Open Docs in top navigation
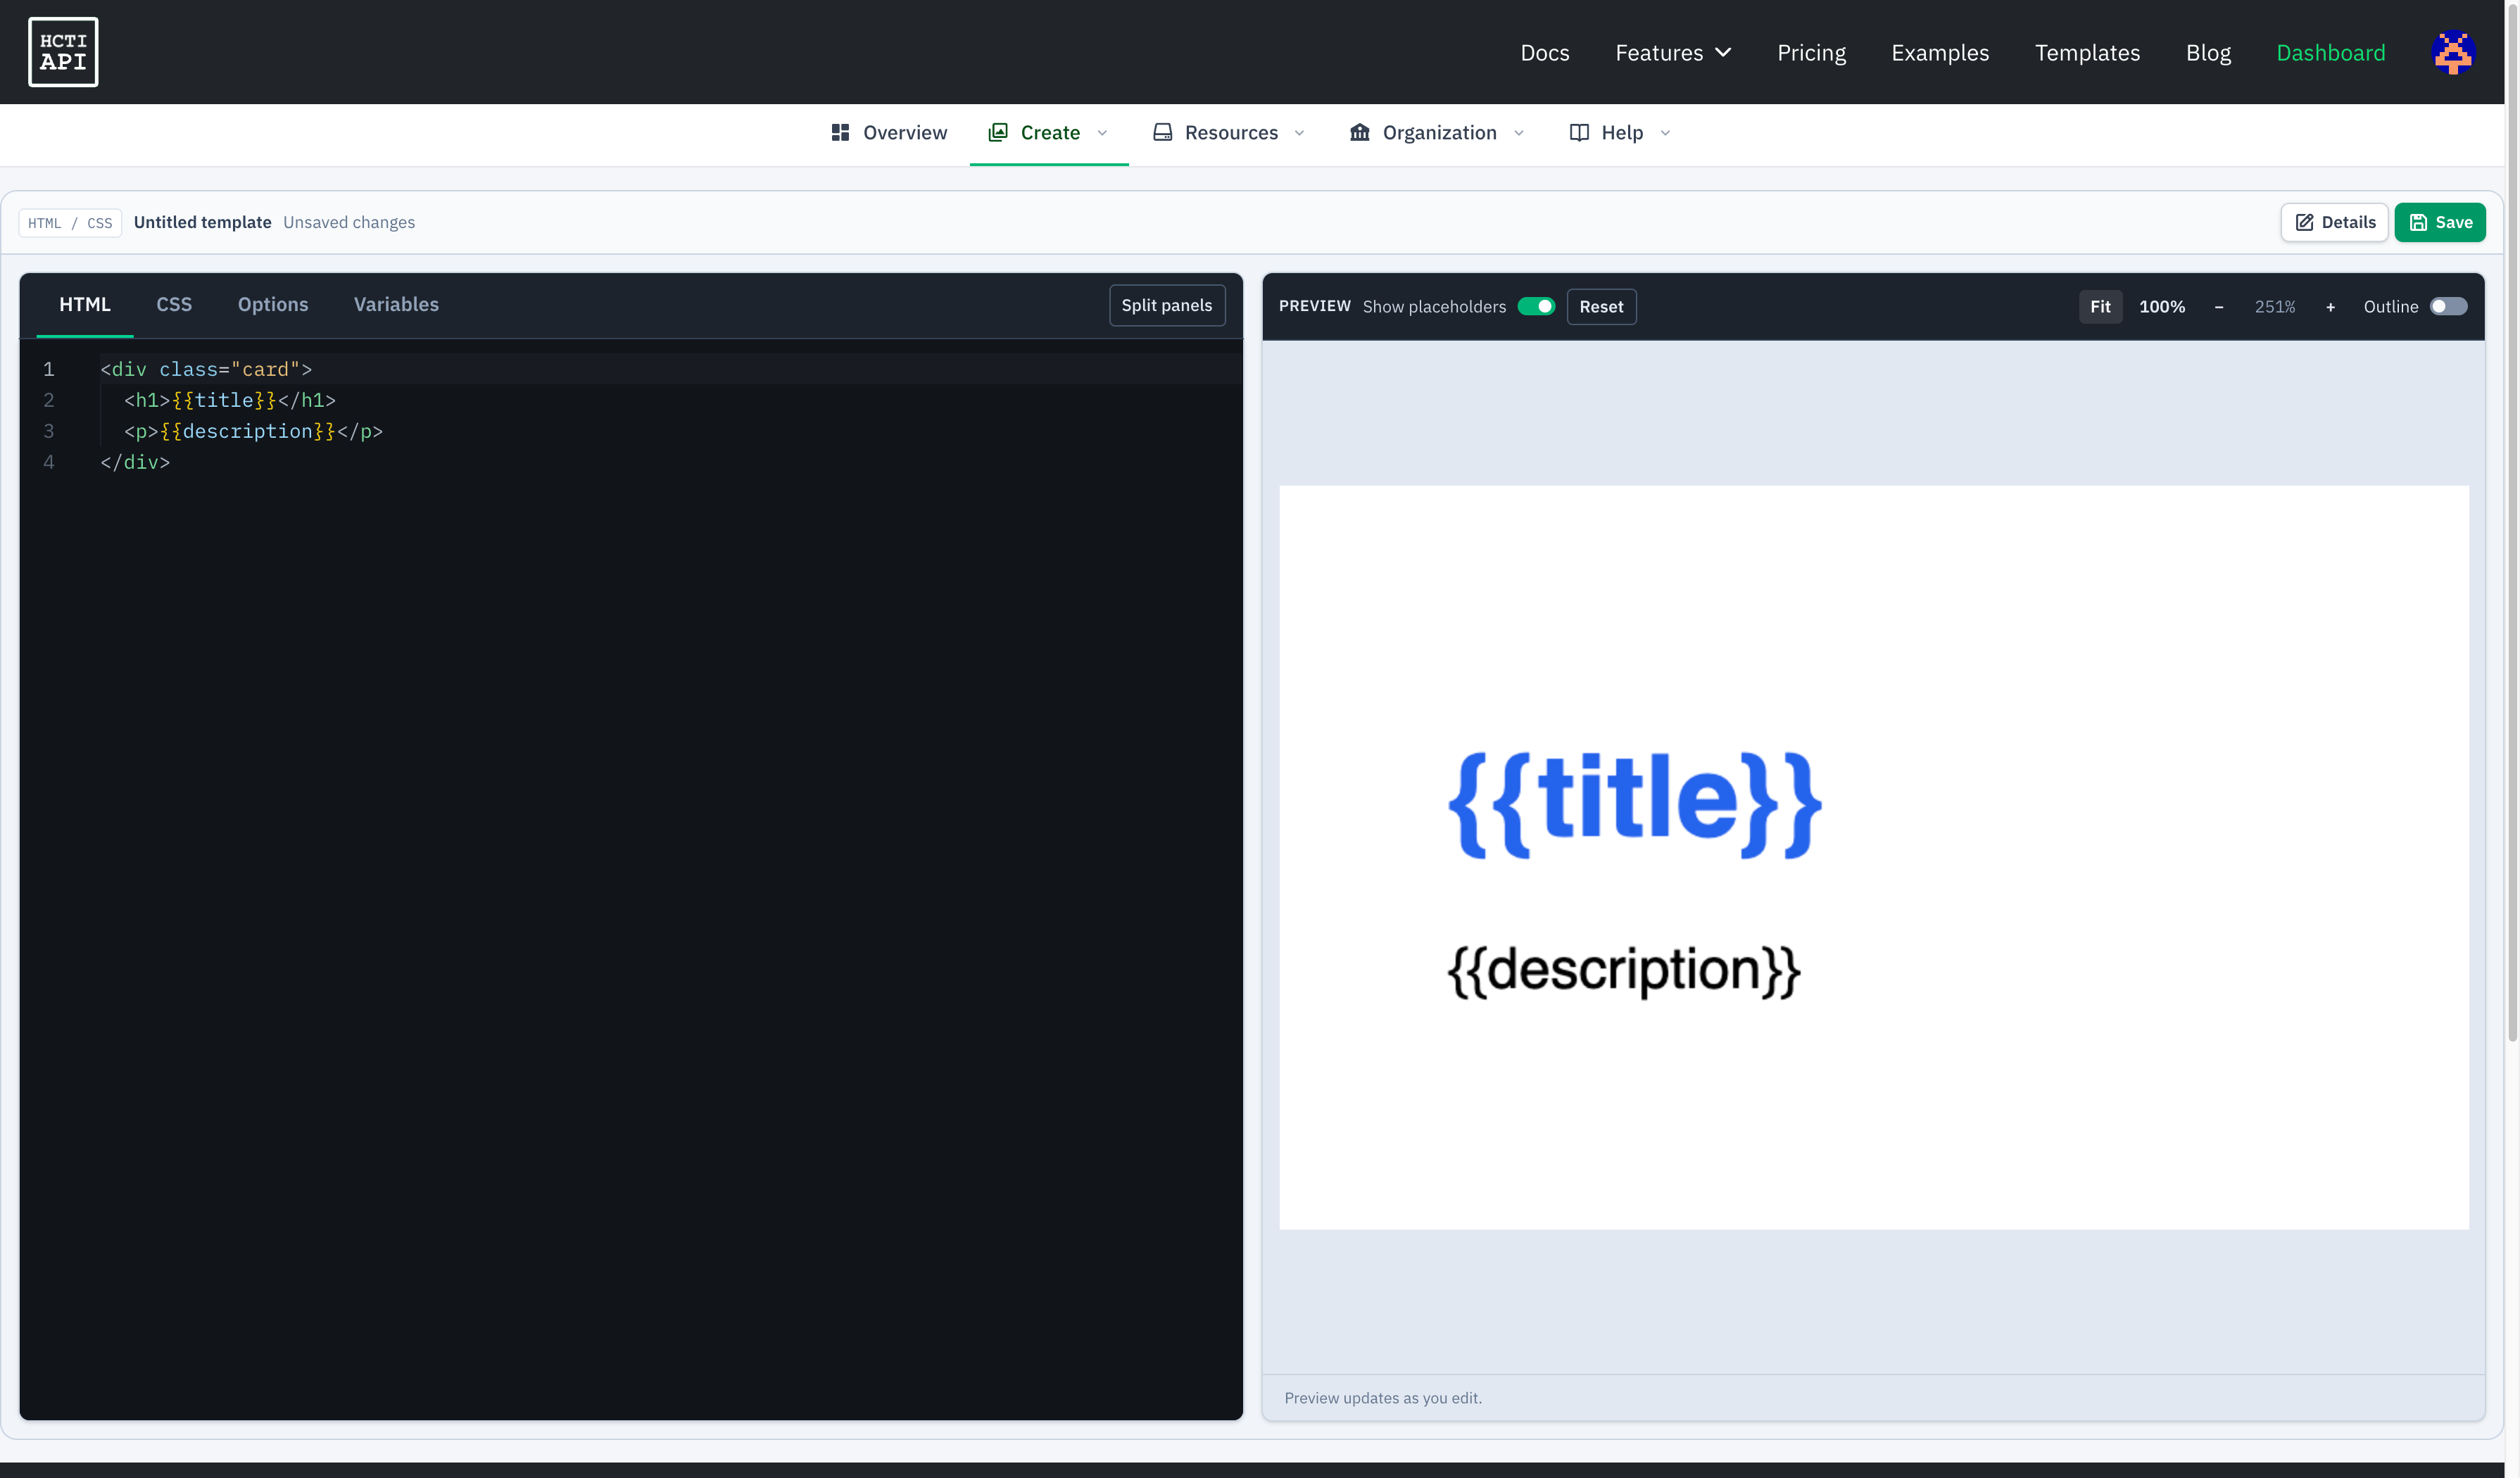This screenshot has height=1478, width=2520. (1544, 52)
